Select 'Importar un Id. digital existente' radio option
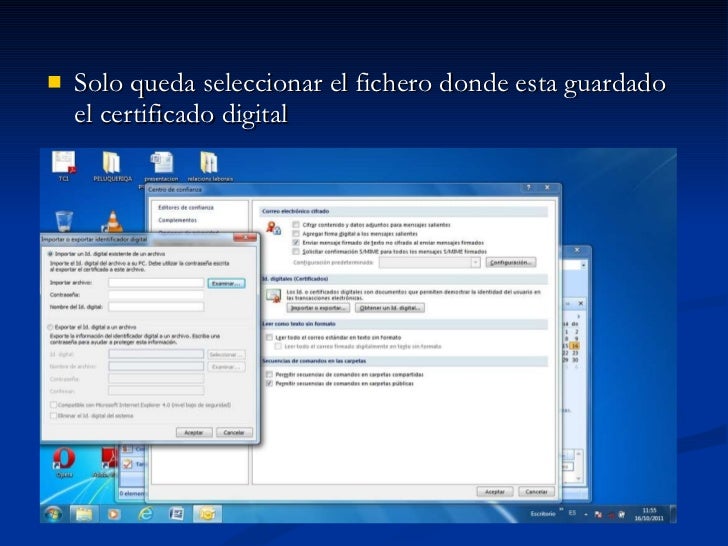 click(x=51, y=254)
